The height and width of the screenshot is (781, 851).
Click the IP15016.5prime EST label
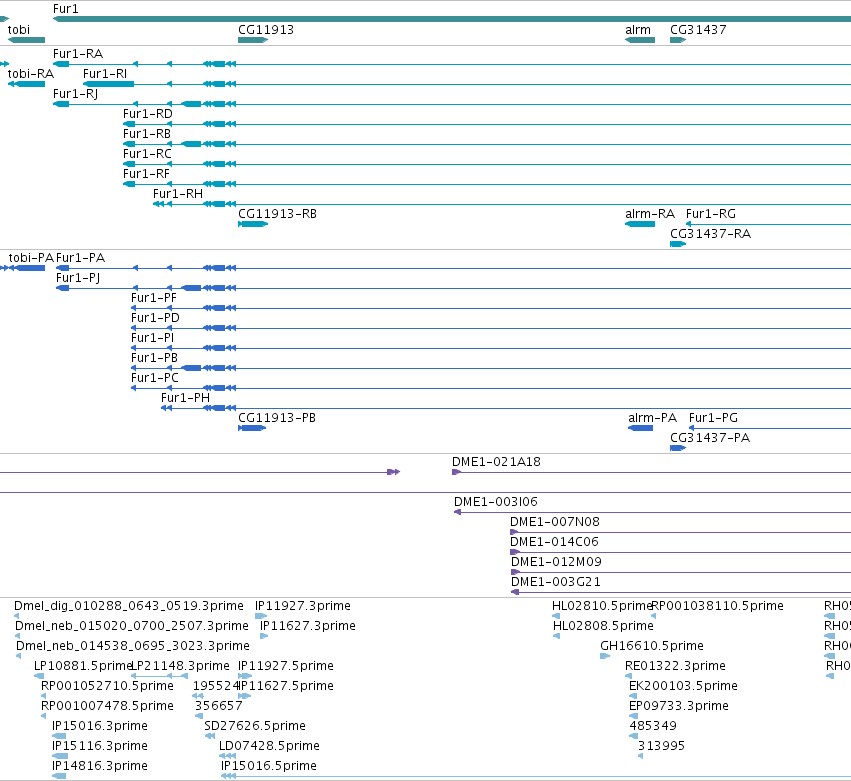pyautogui.click(x=269, y=767)
